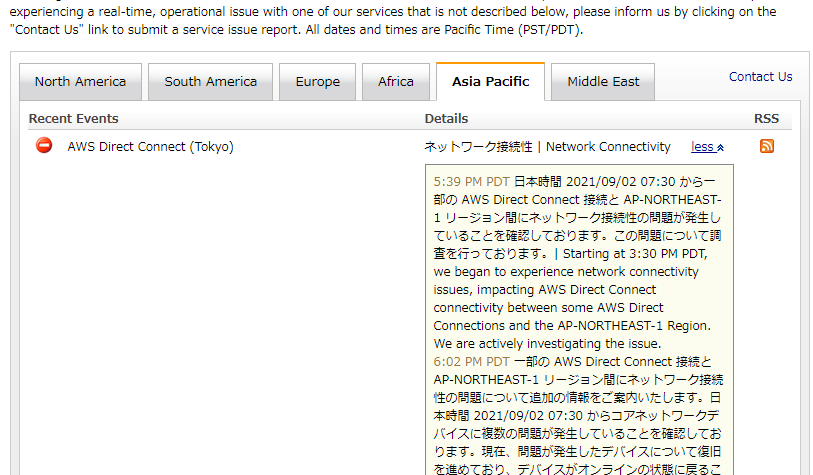This screenshot has height=475, width=813.
Task: Select the Africa tab
Action: pos(396,82)
